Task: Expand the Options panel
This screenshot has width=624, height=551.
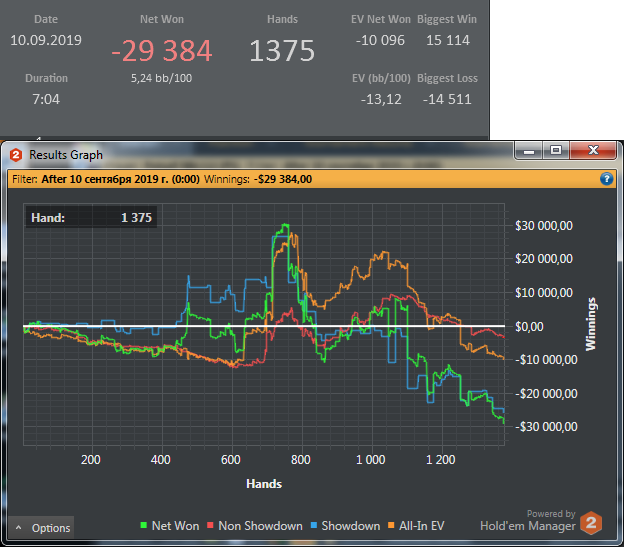Action: click(41, 528)
